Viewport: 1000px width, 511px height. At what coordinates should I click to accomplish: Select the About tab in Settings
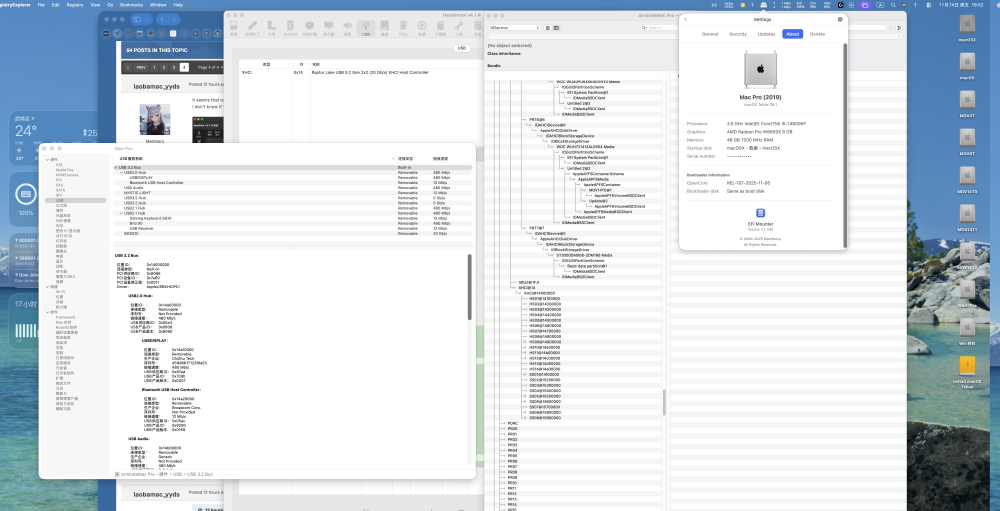coord(793,34)
